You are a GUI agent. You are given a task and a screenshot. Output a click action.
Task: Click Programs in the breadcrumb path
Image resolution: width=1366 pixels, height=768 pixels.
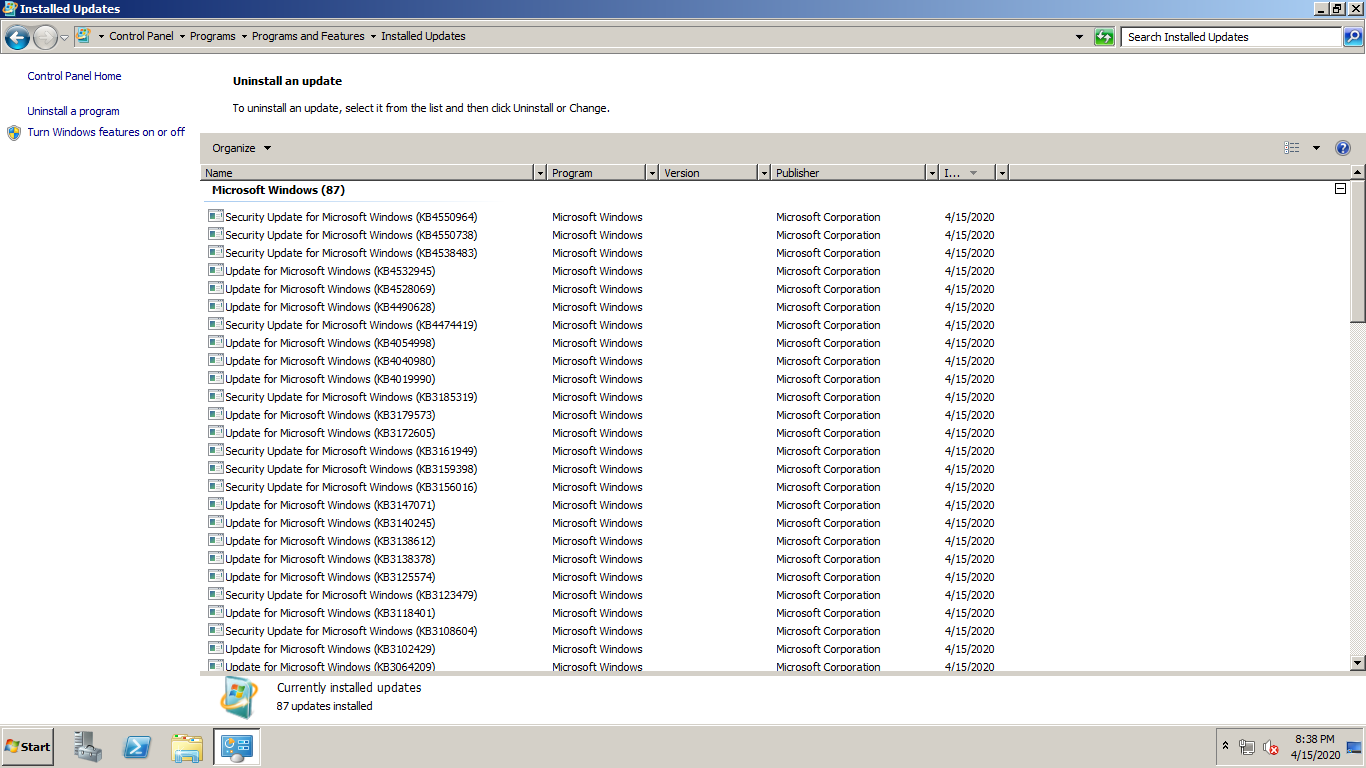(213, 36)
